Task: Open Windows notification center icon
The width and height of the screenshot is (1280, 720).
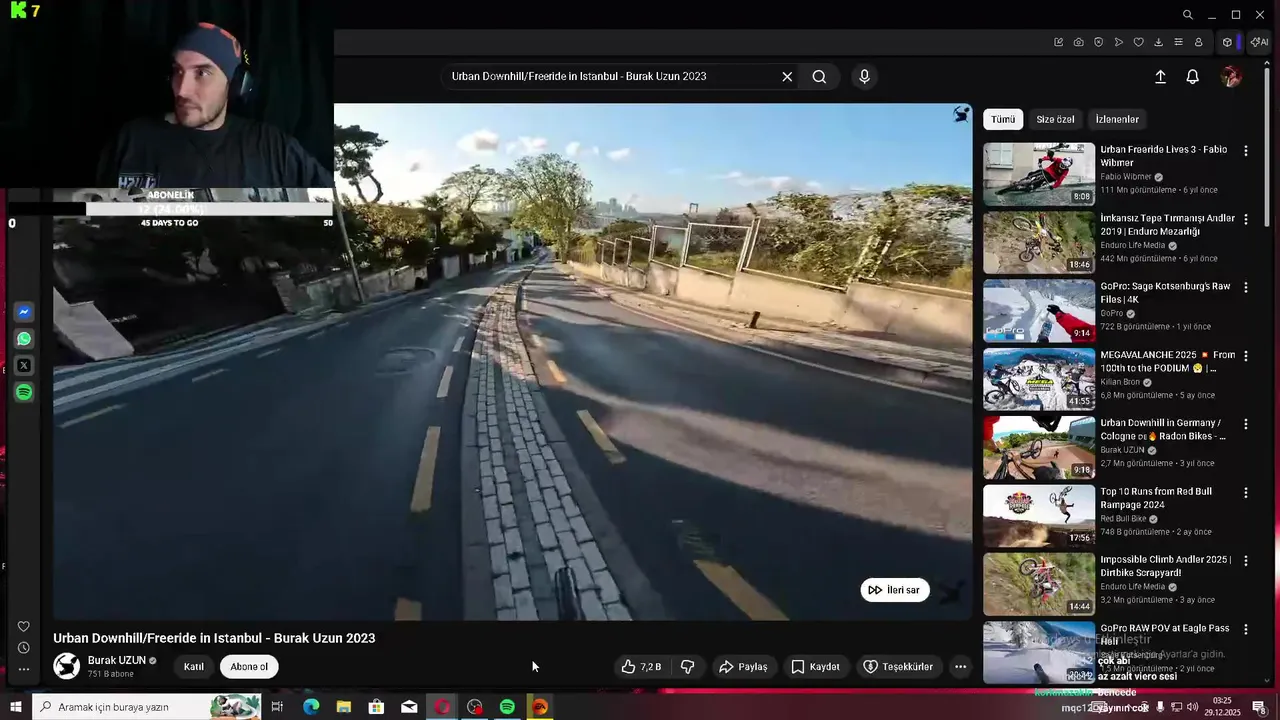Action: (1259, 707)
